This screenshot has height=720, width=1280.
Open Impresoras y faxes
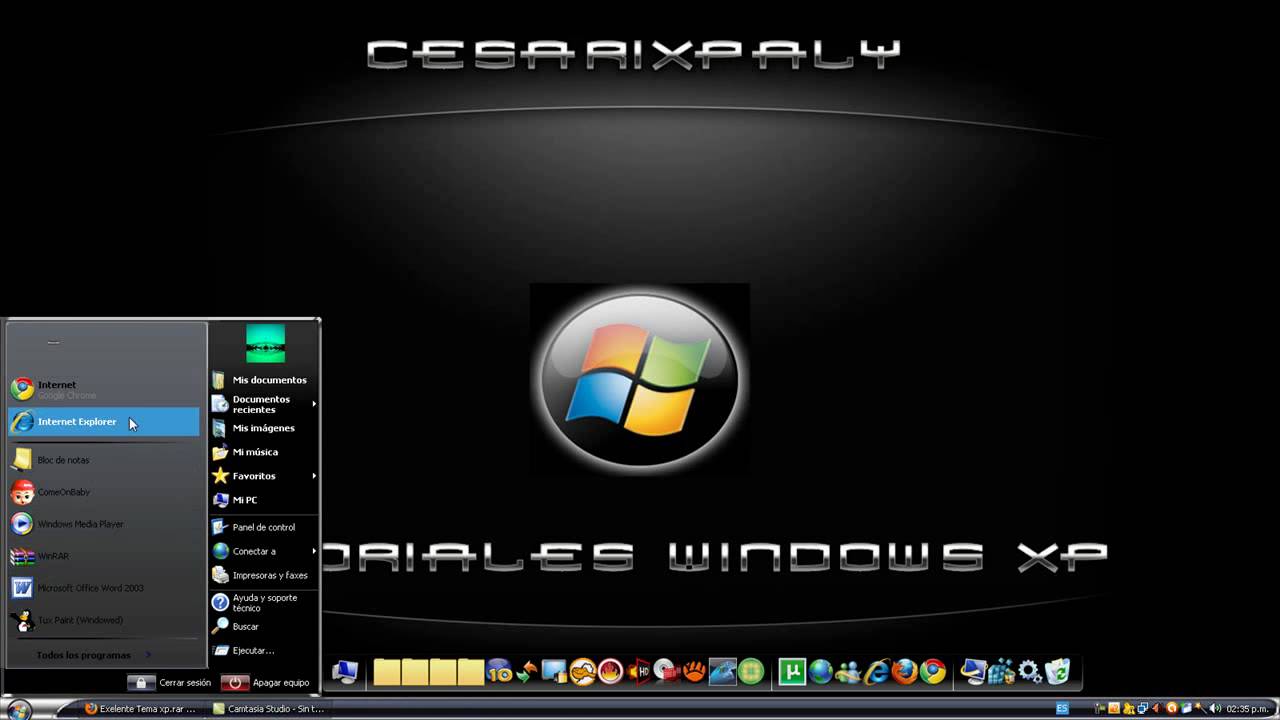click(x=264, y=575)
